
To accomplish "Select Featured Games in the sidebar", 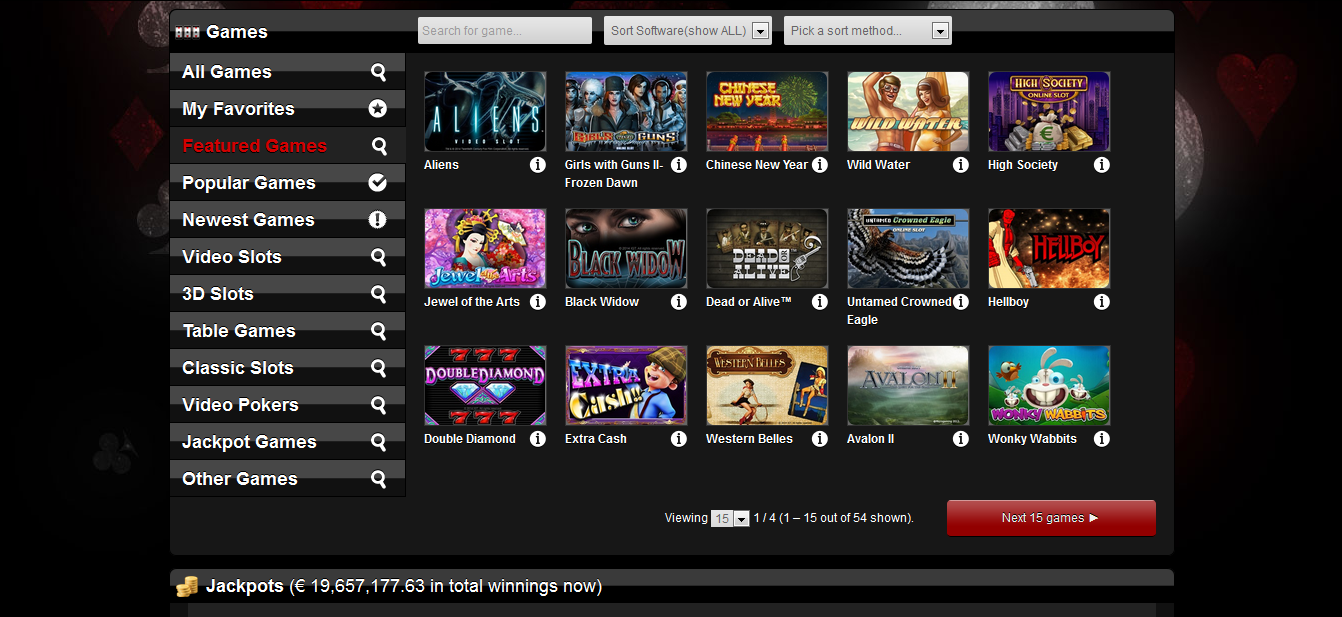I will point(288,146).
